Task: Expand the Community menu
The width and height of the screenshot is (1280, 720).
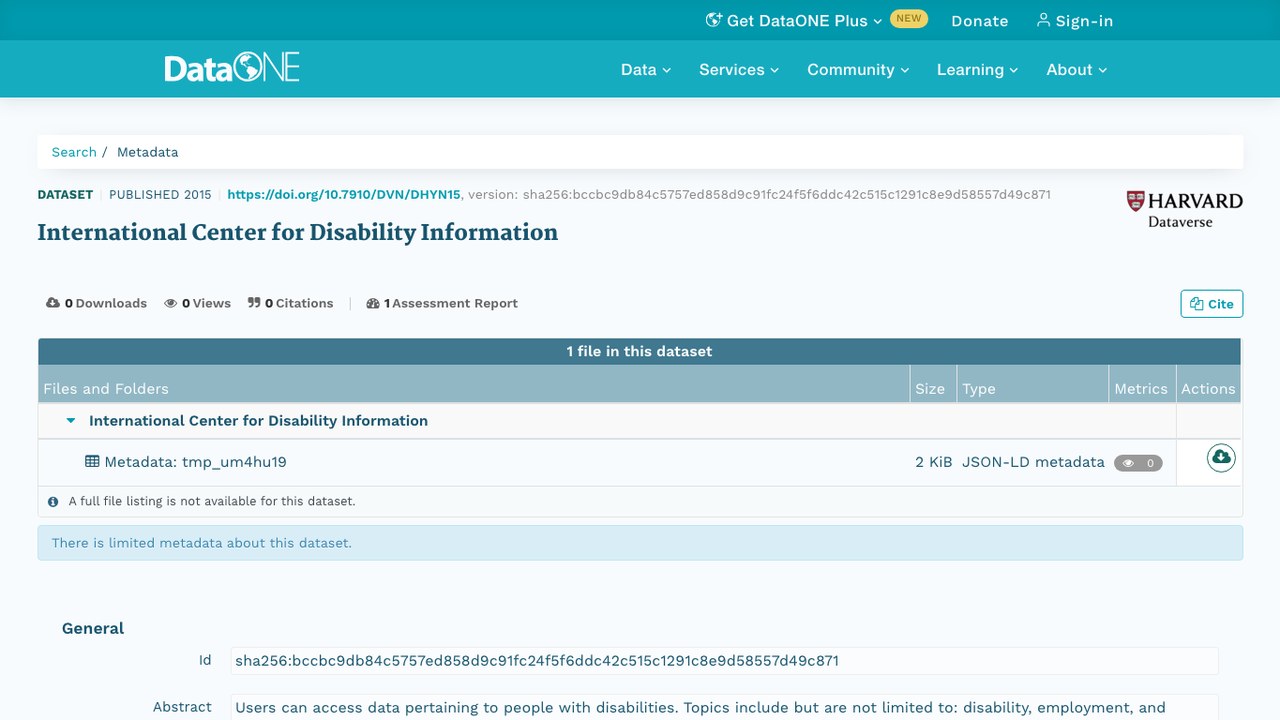Action: (x=858, y=69)
